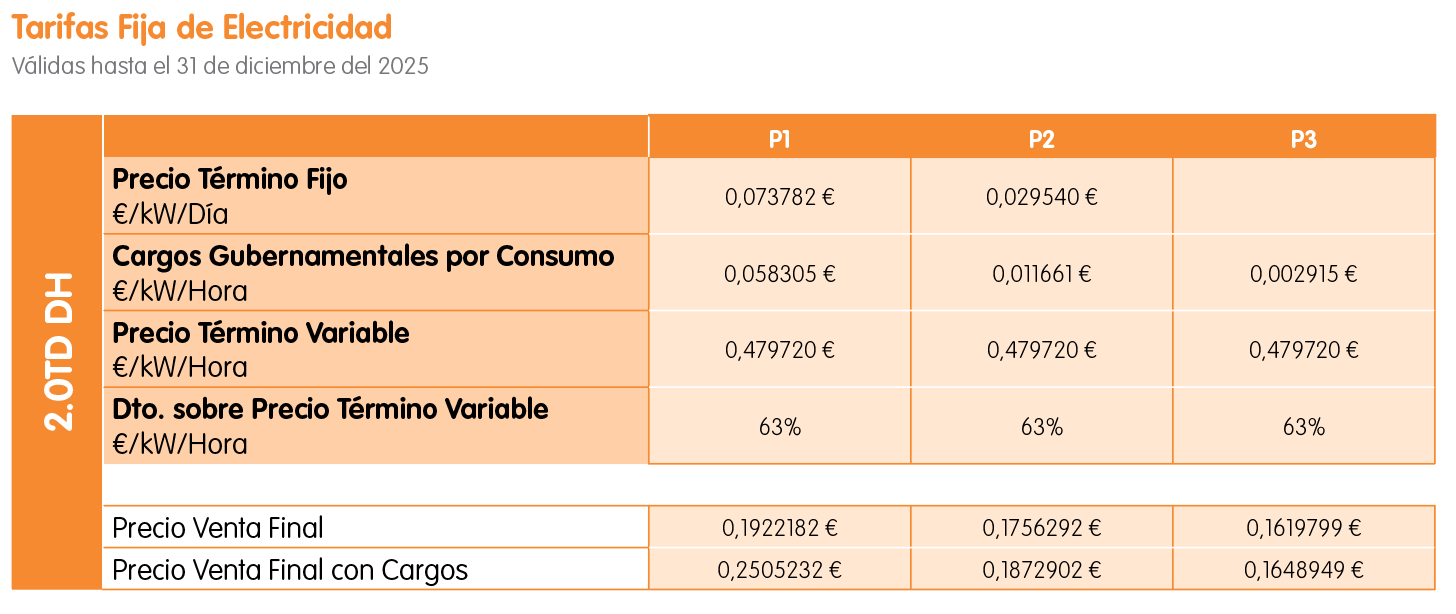Click the P1 column header
Screen dimensions: 1456x614
[780, 139]
